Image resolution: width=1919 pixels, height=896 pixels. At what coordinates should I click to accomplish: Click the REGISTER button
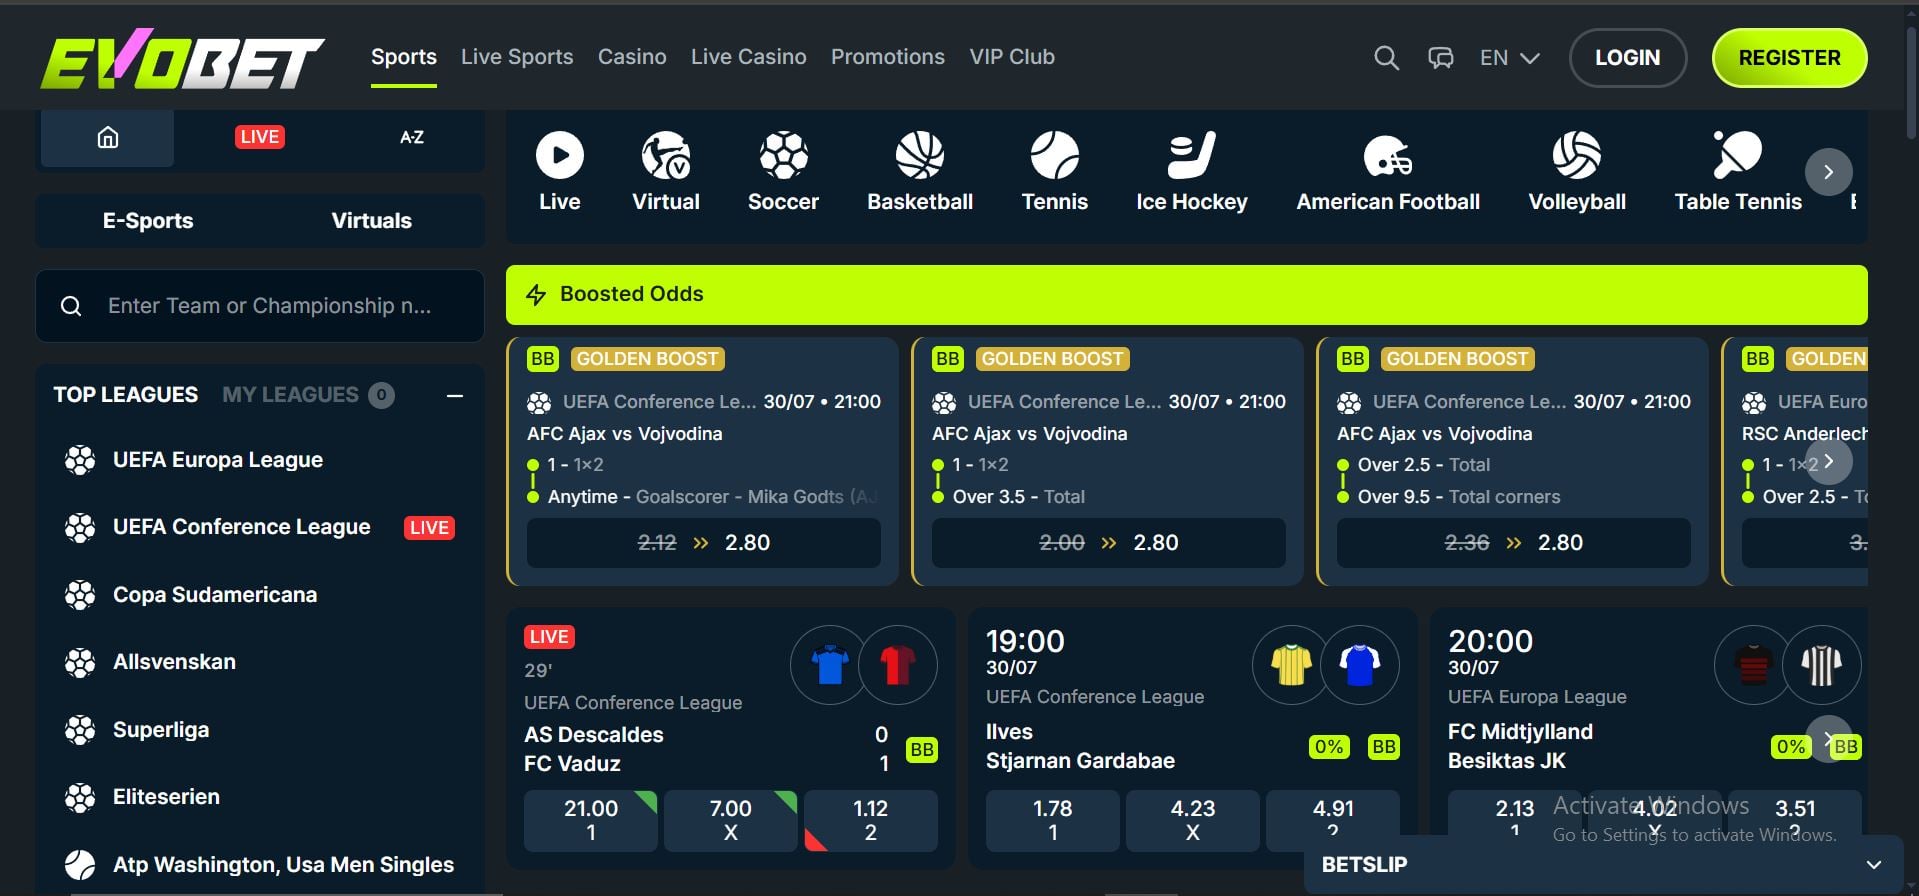pyautogui.click(x=1790, y=58)
